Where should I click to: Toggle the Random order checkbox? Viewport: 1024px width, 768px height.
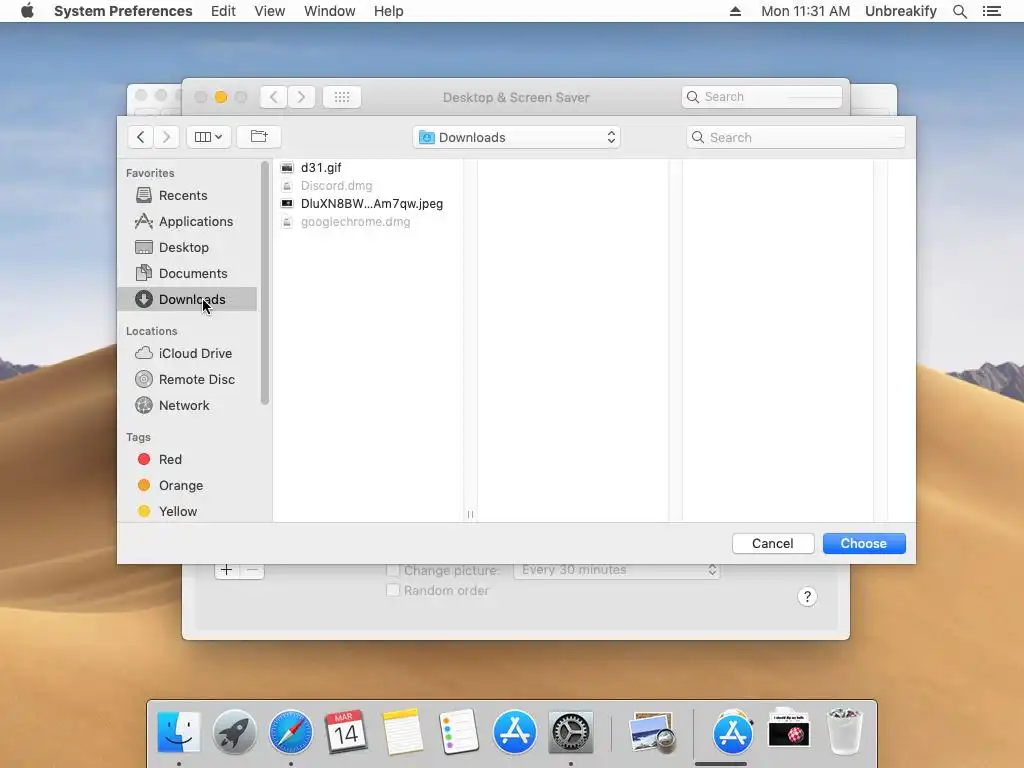[x=392, y=590]
